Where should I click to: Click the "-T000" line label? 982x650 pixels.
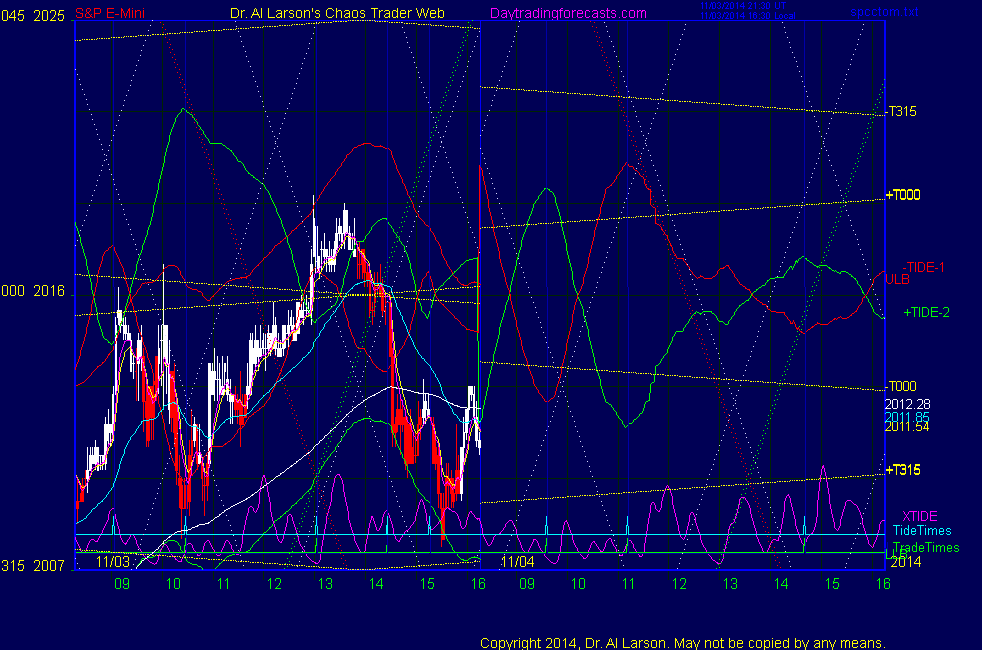tap(901, 386)
